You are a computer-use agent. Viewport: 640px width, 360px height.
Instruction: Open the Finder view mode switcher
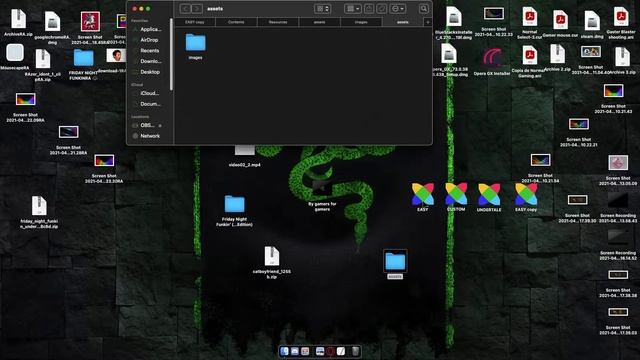click(322, 9)
